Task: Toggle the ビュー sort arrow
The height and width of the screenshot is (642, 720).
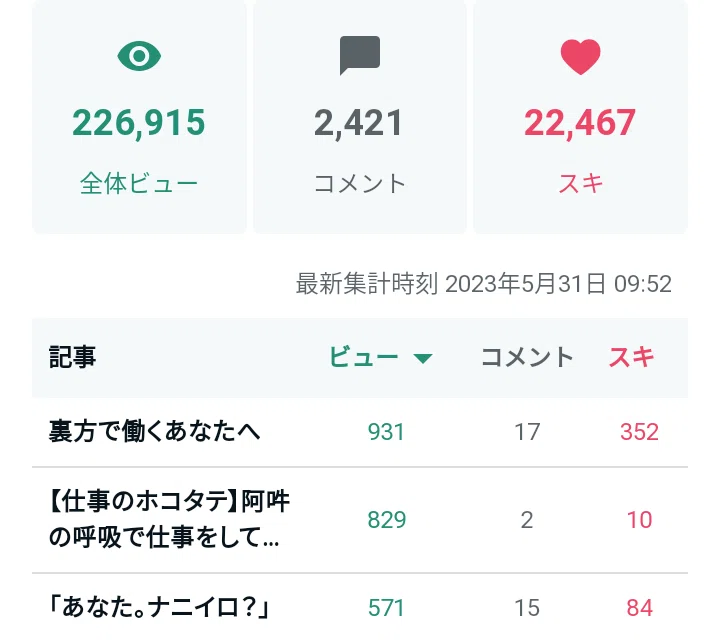Action: [422, 358]
